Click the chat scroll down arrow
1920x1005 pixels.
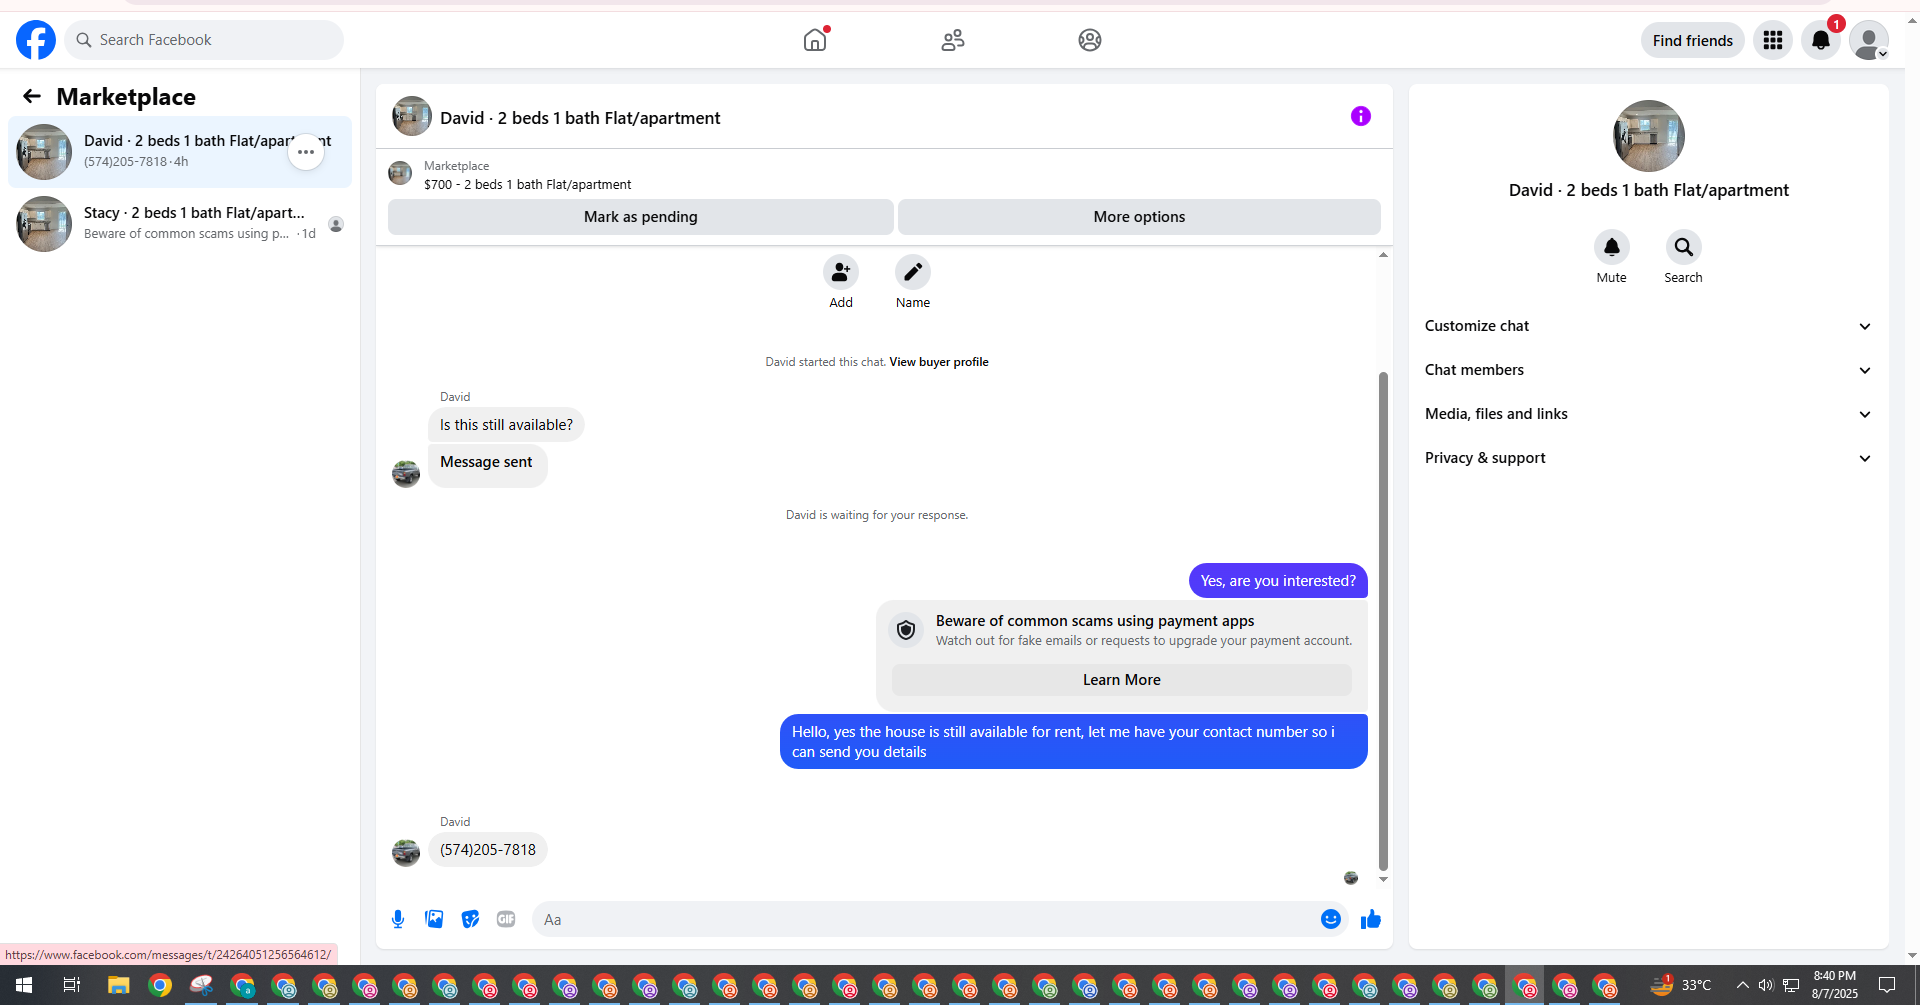point(1383,879)
